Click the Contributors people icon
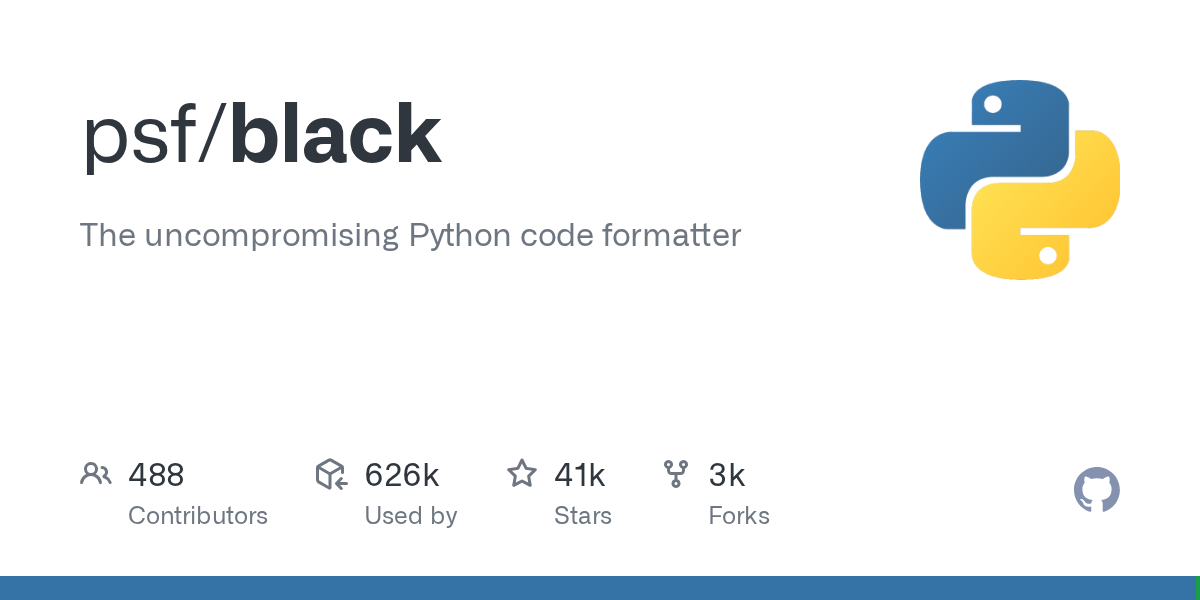Viewport: 1200px width, 600px height. pos(96,474)
